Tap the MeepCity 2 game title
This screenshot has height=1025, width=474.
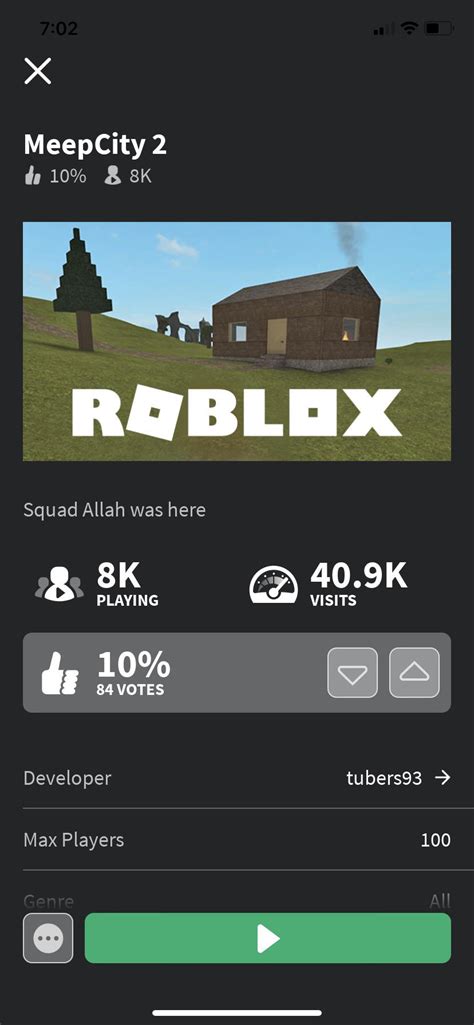[95, 145]
